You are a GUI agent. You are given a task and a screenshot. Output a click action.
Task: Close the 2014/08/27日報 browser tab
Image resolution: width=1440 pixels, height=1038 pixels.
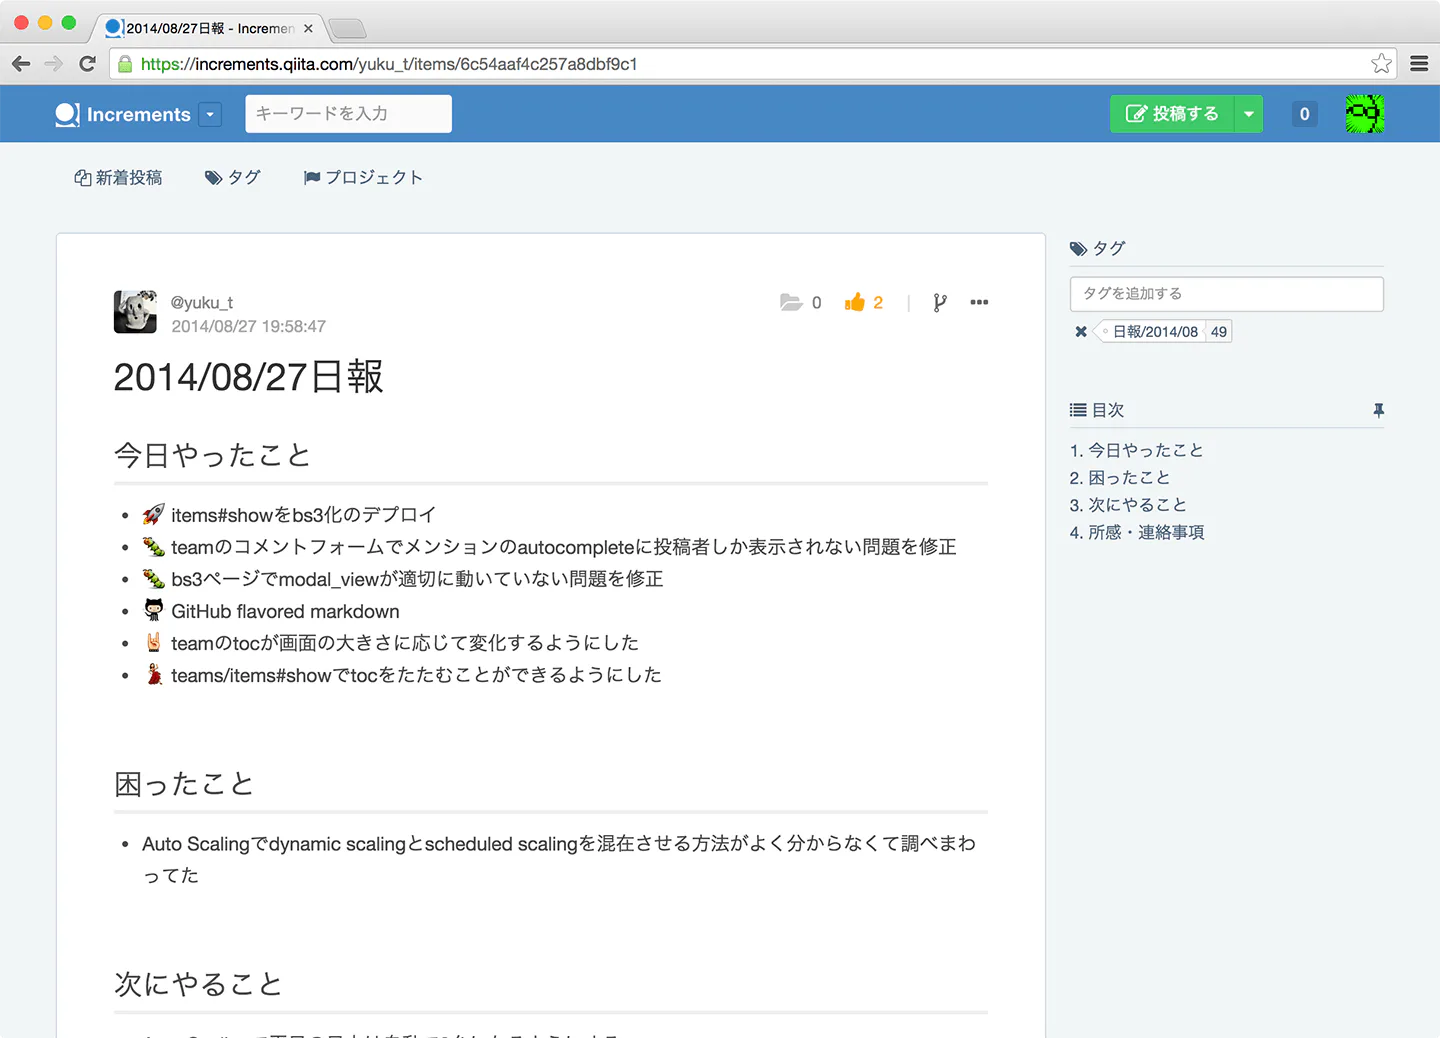(308, 28)
